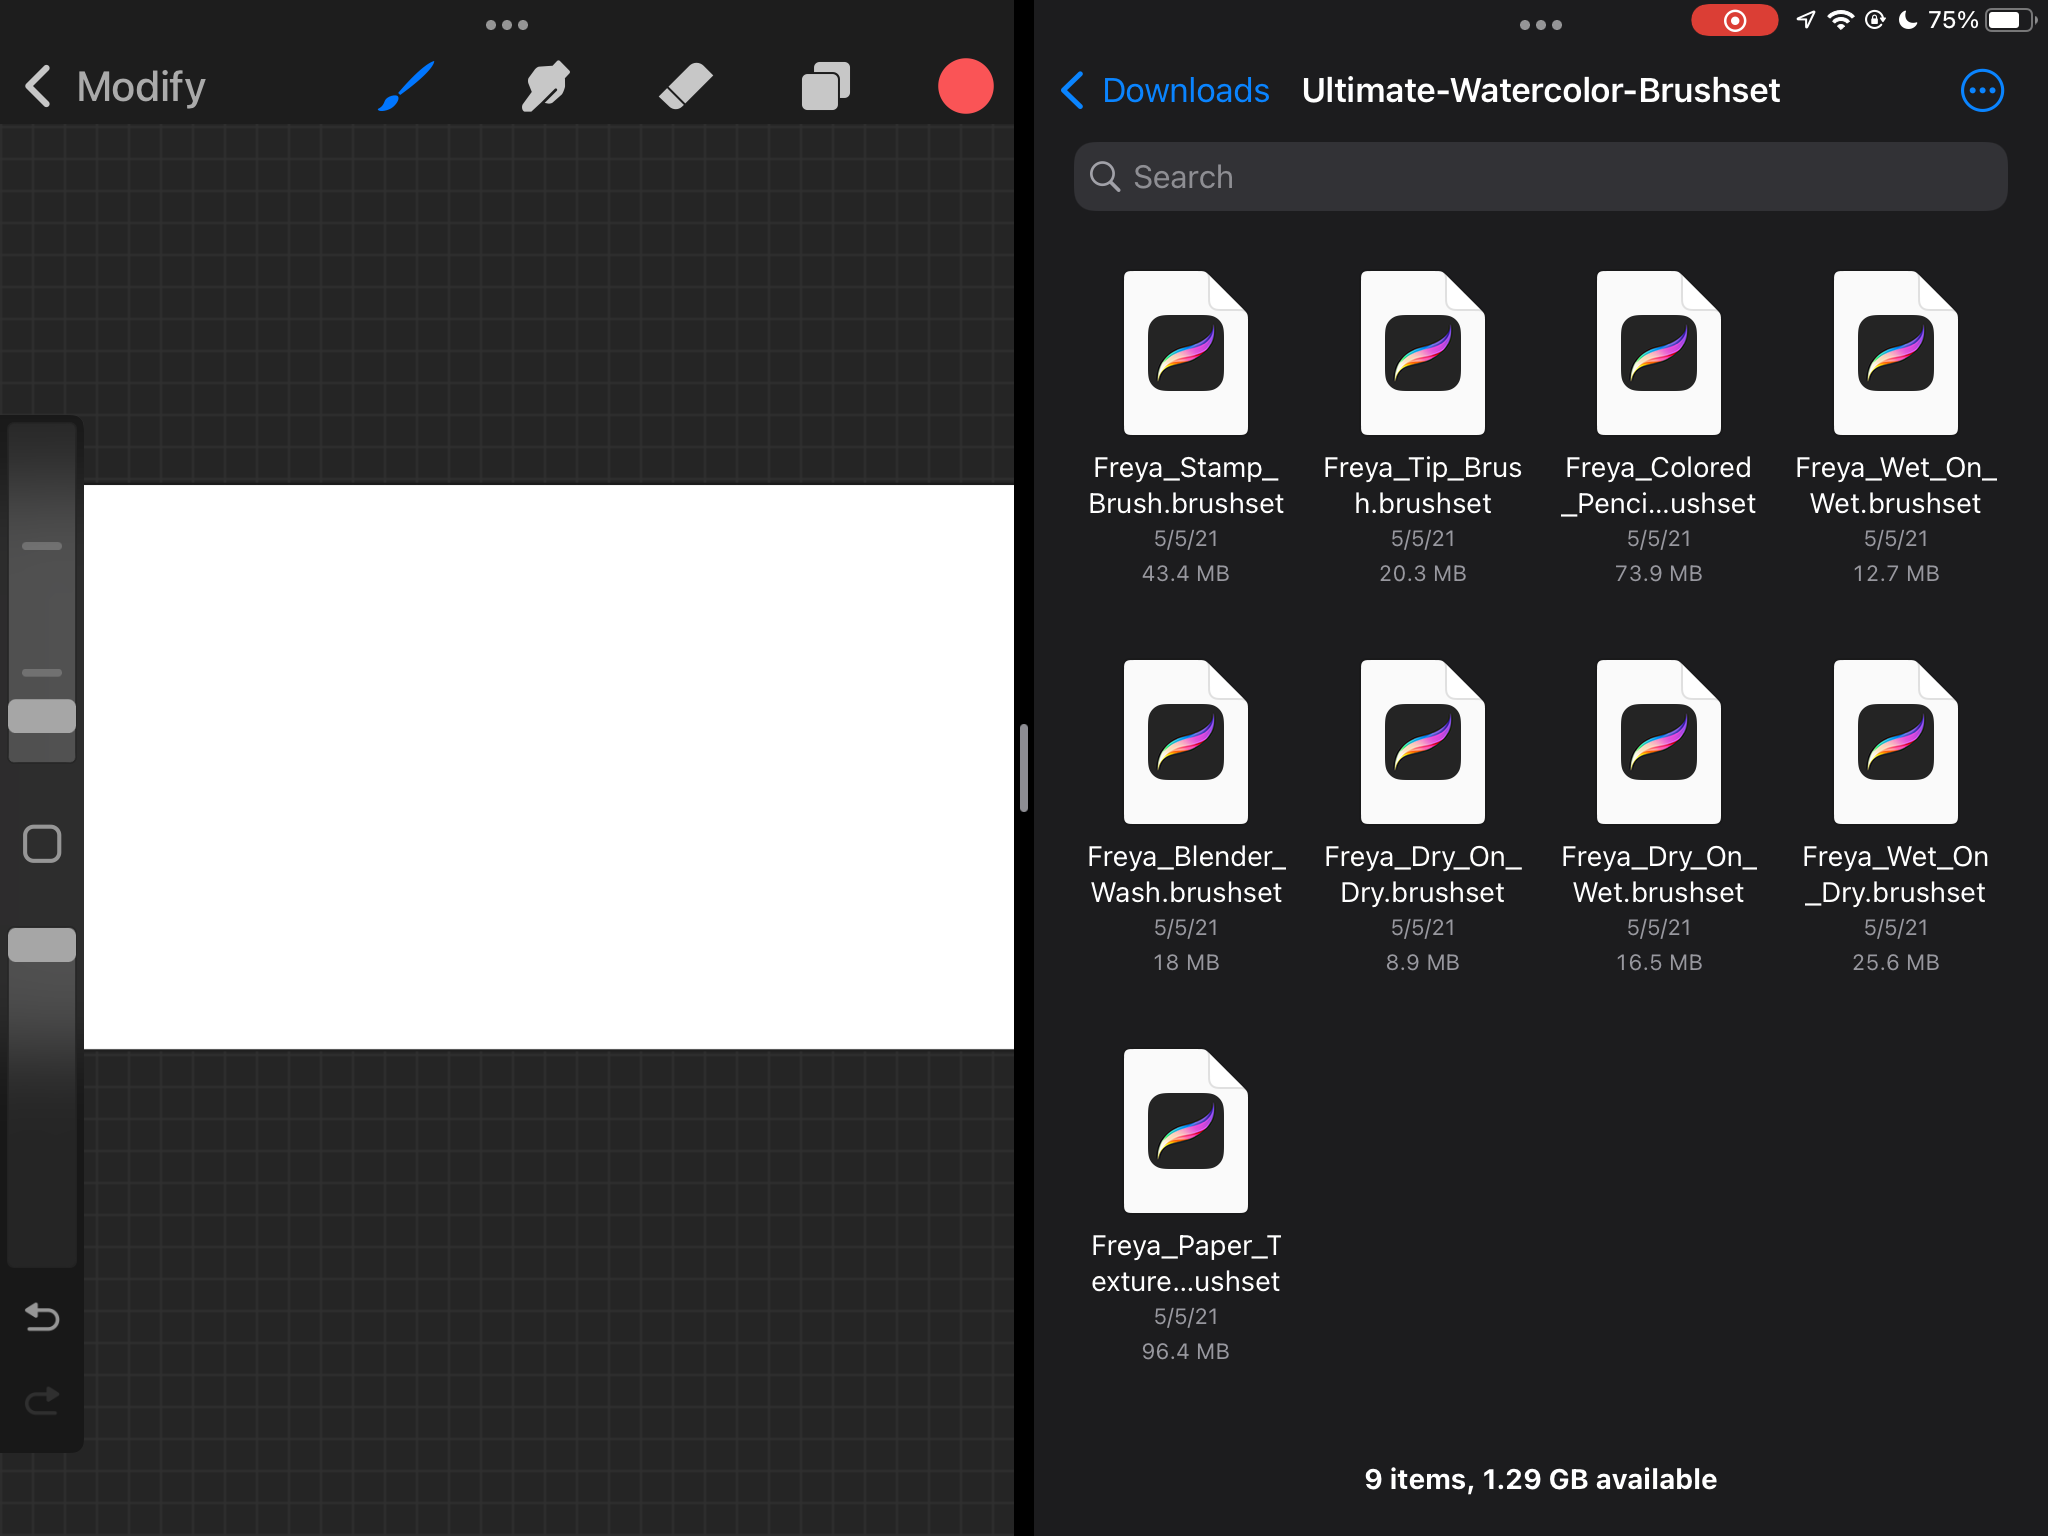Open Procreate multitasking three-dot menu
Image resolution: width=2048 pixels, height=1536 pixels.
coord(507,25)
